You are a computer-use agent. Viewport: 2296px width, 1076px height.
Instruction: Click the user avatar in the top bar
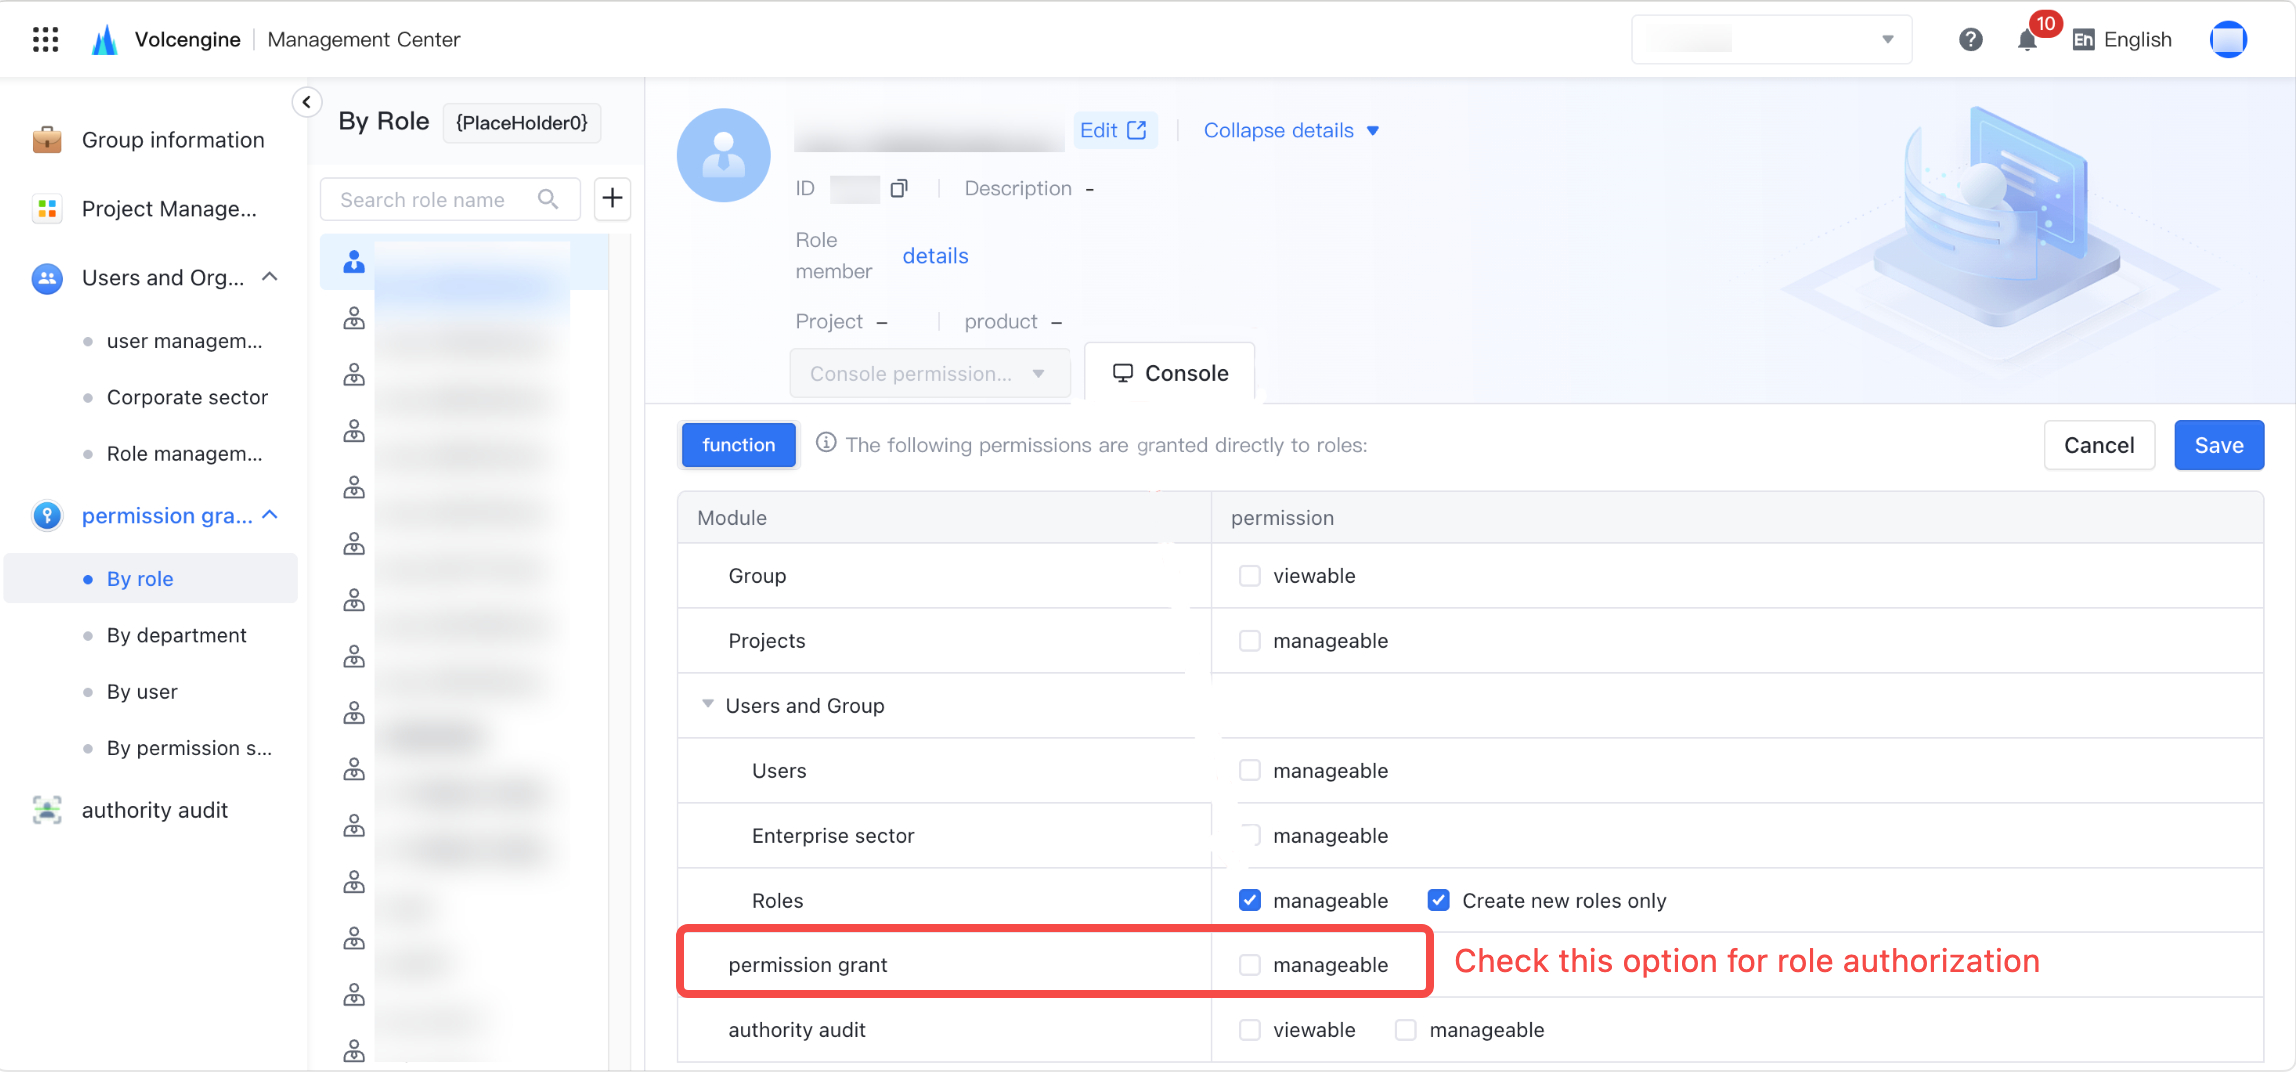(x=2228, y=40)
